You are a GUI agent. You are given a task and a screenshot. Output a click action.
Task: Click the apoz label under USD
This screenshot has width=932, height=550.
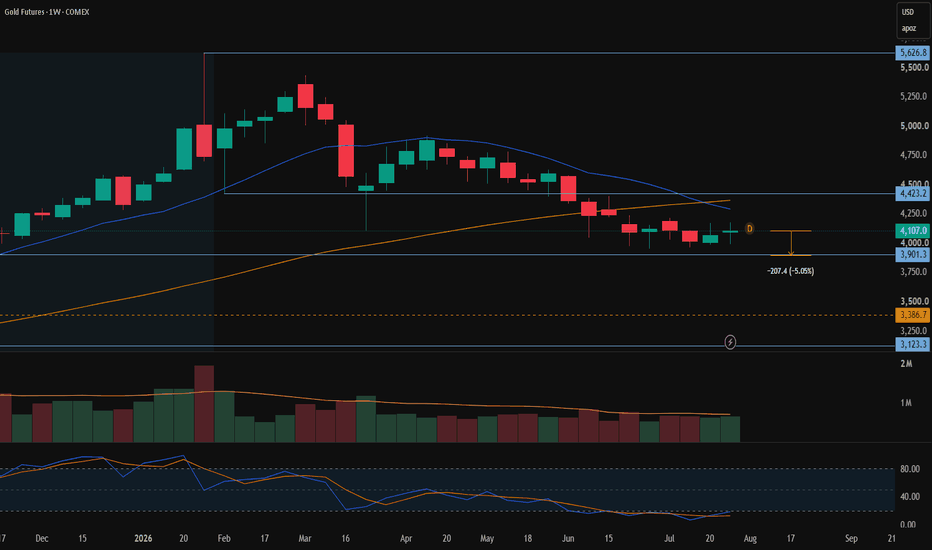[x=908, y=29]
